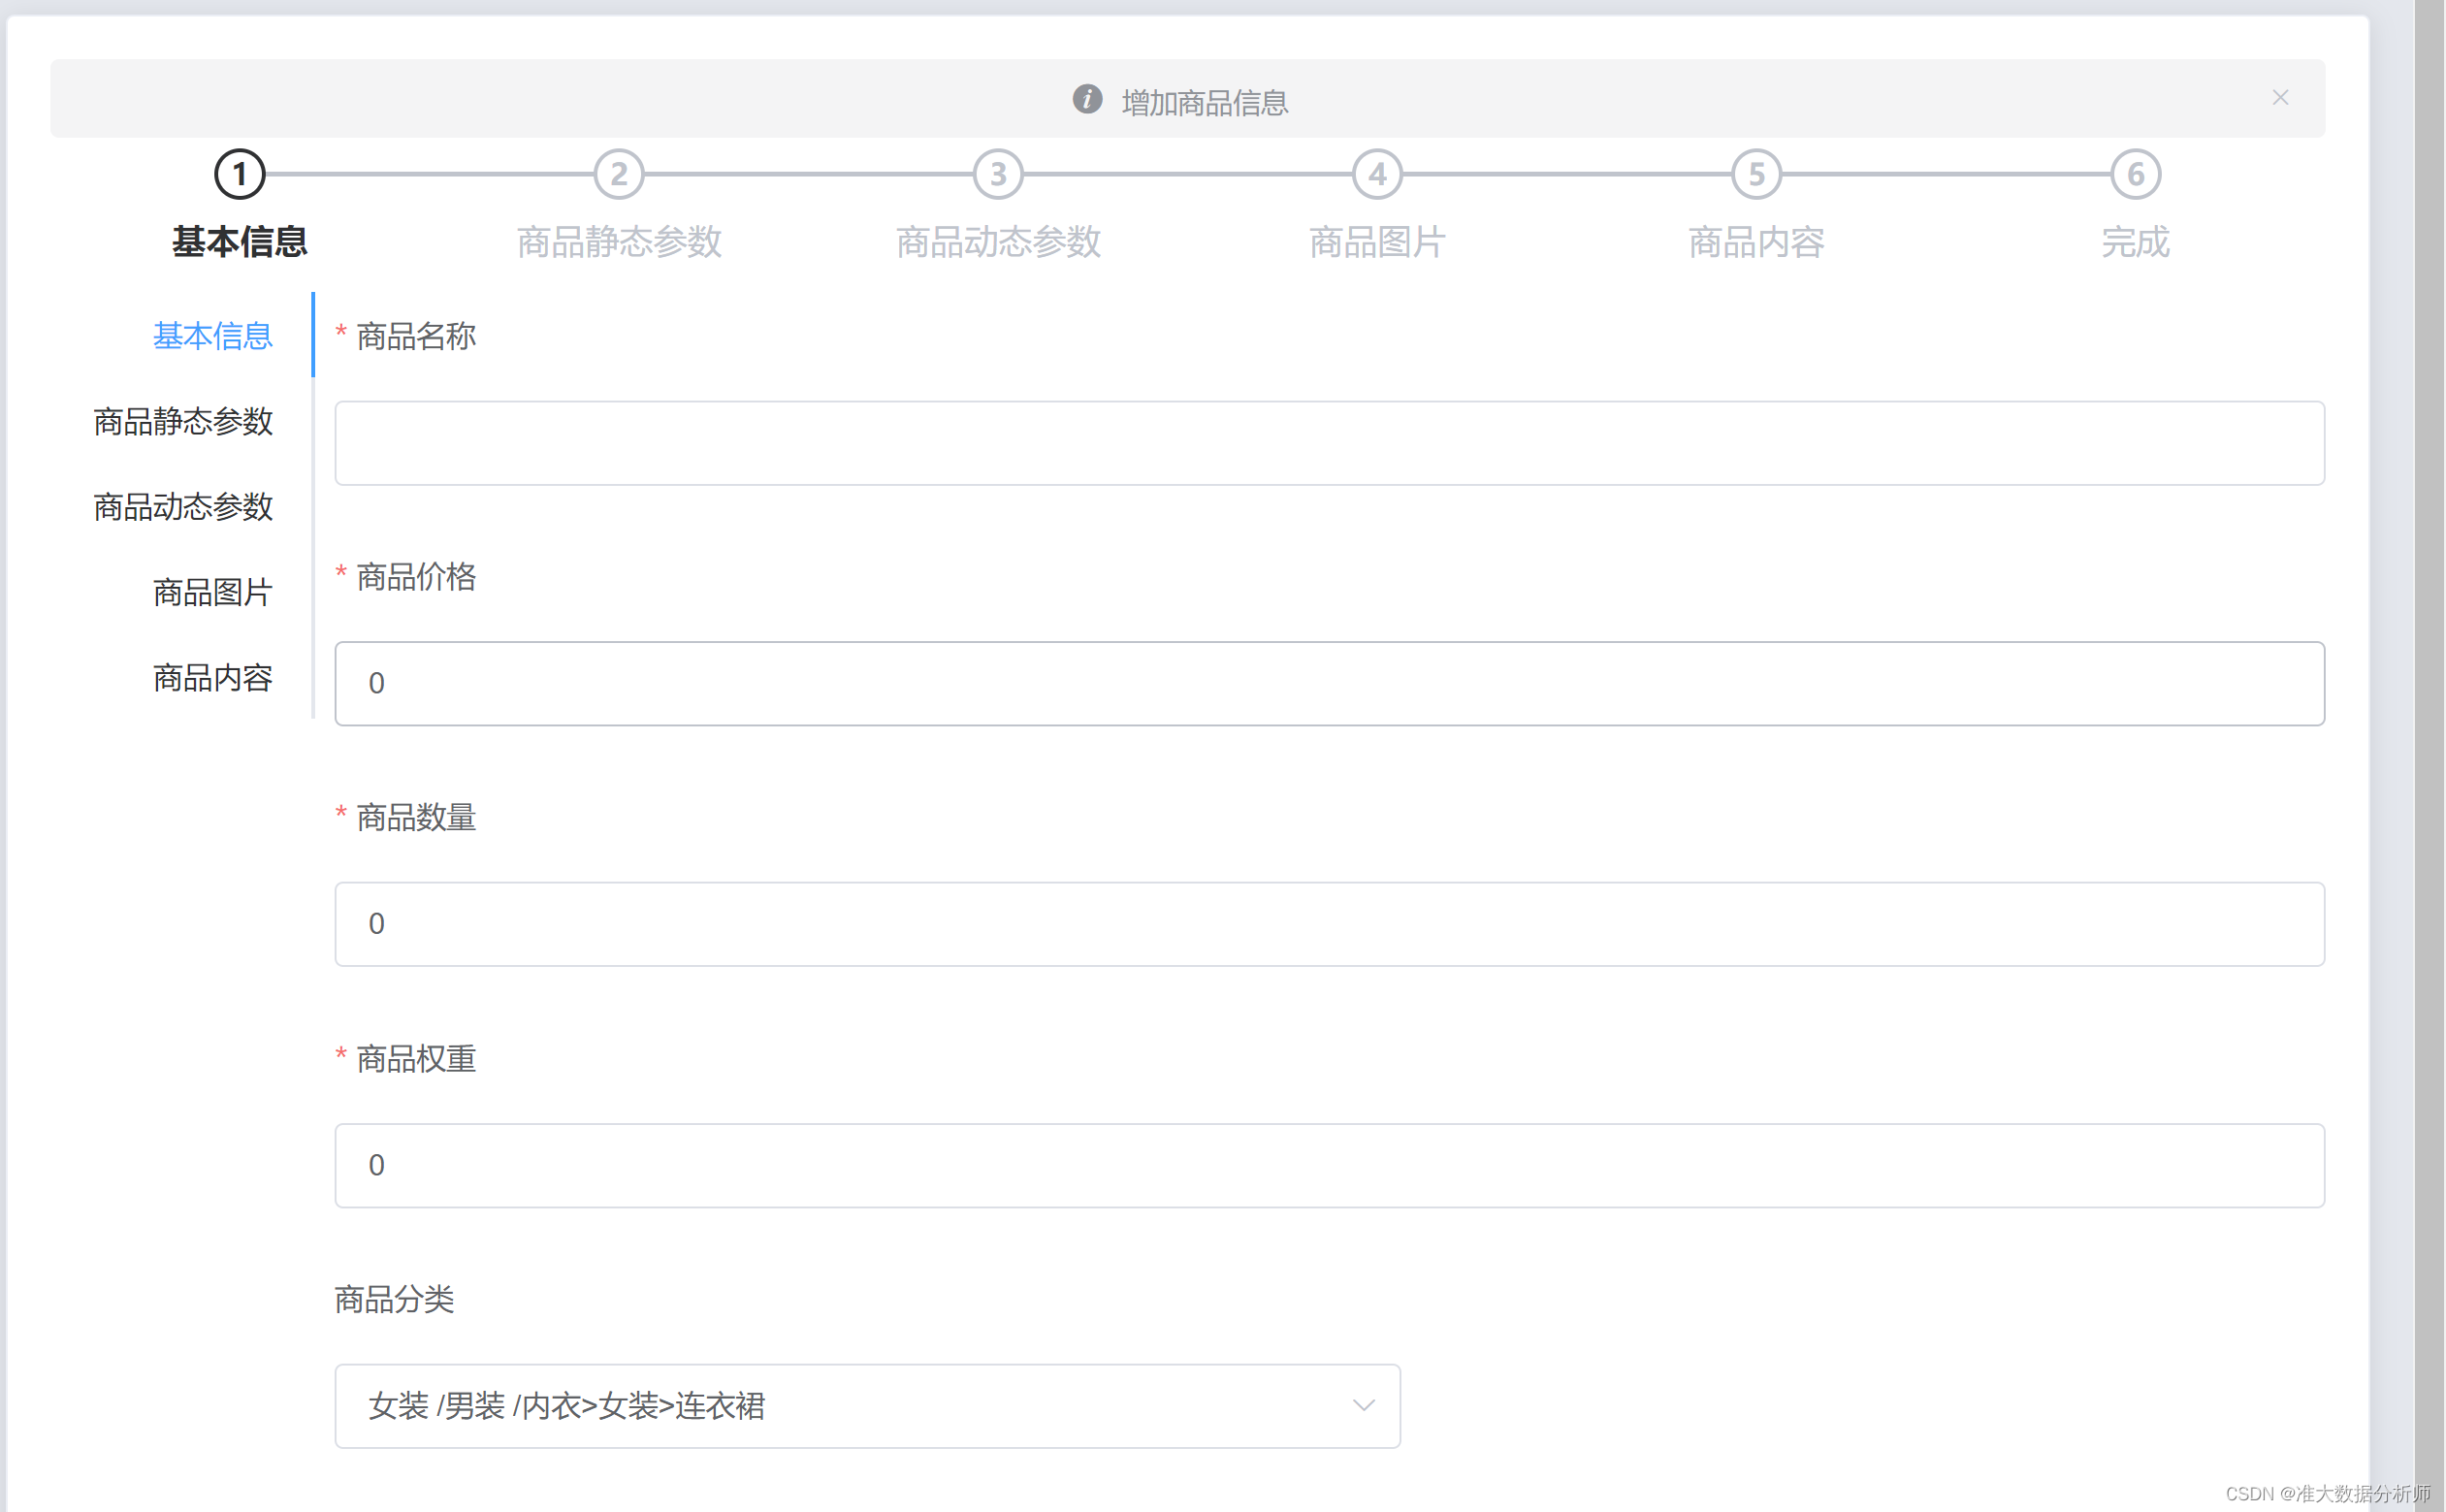
Task: Select step 6 circle 完成
Action: pos(2135,174)
